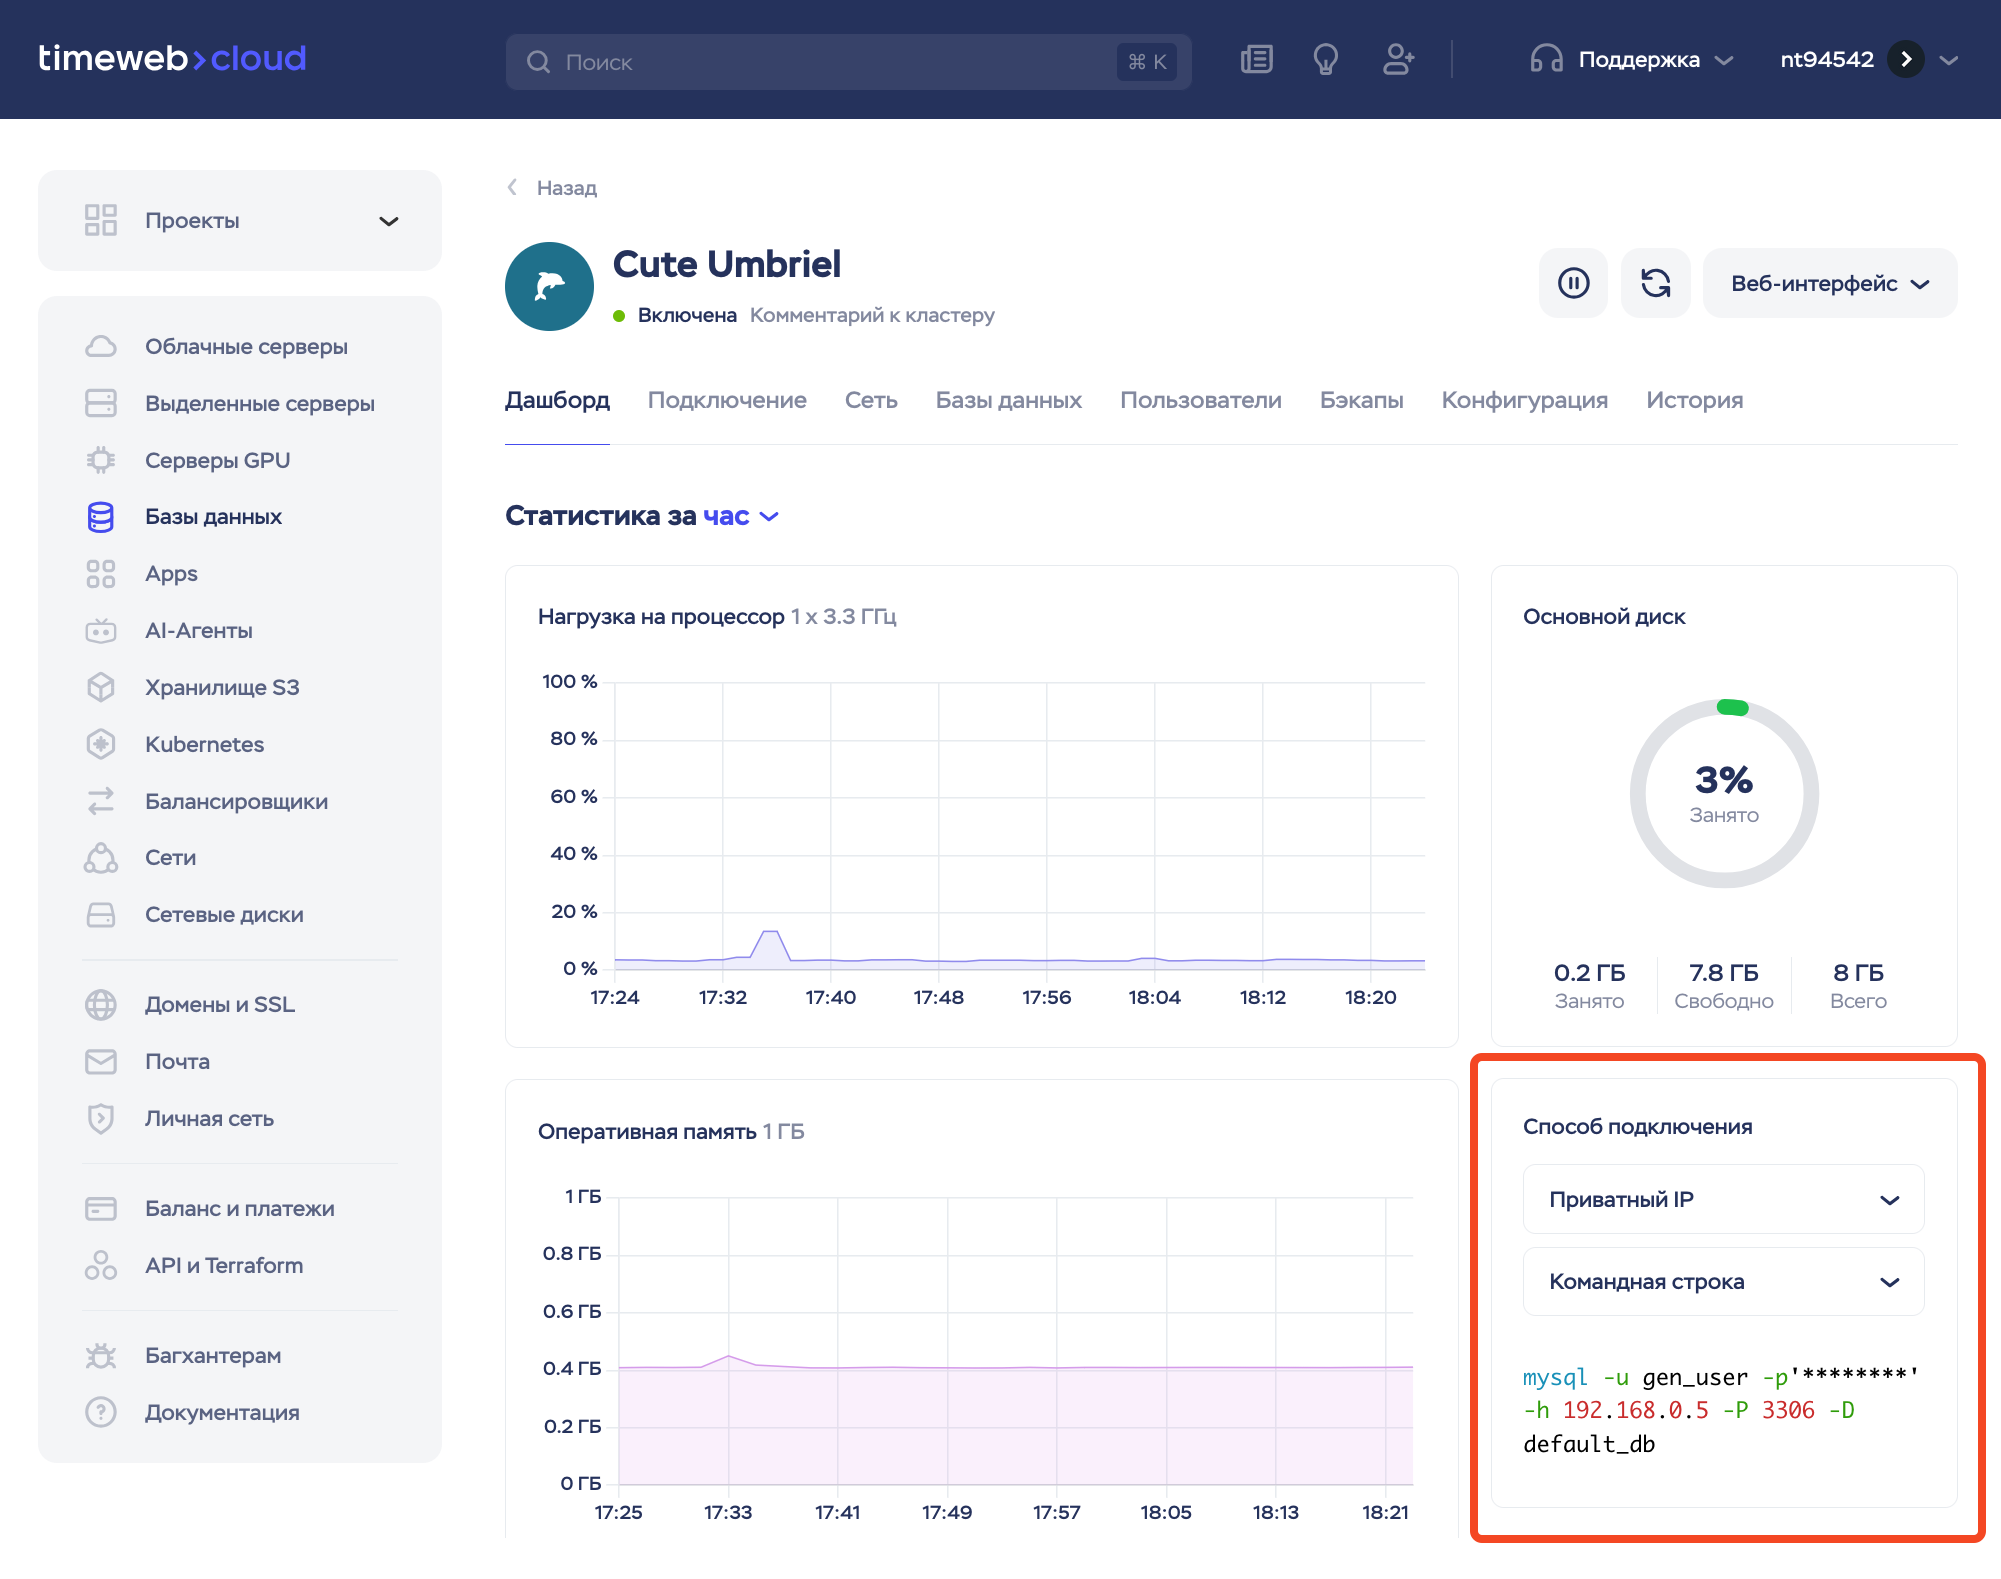
Task: Open the Командная строка dropdown
Action: (x=1722, y=1281)
